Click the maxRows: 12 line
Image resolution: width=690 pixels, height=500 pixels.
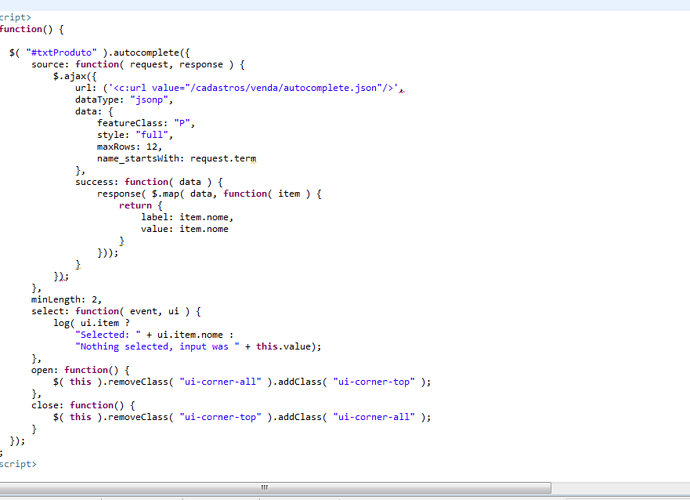[x=130, y=147]
